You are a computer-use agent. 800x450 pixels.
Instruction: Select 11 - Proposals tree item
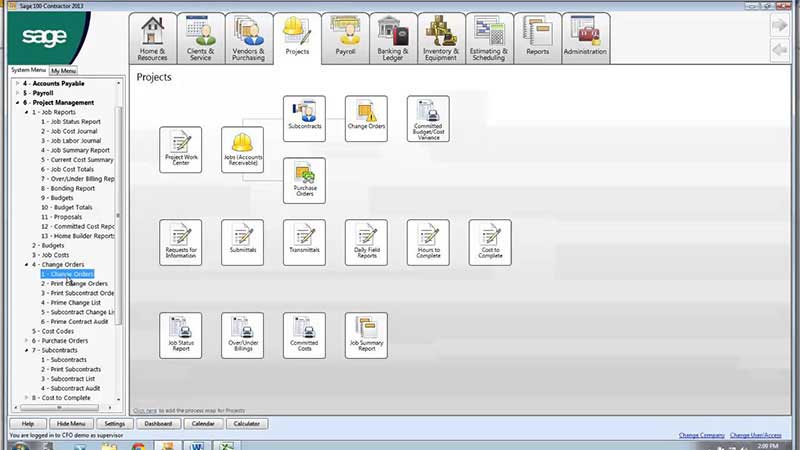(61, 217)
